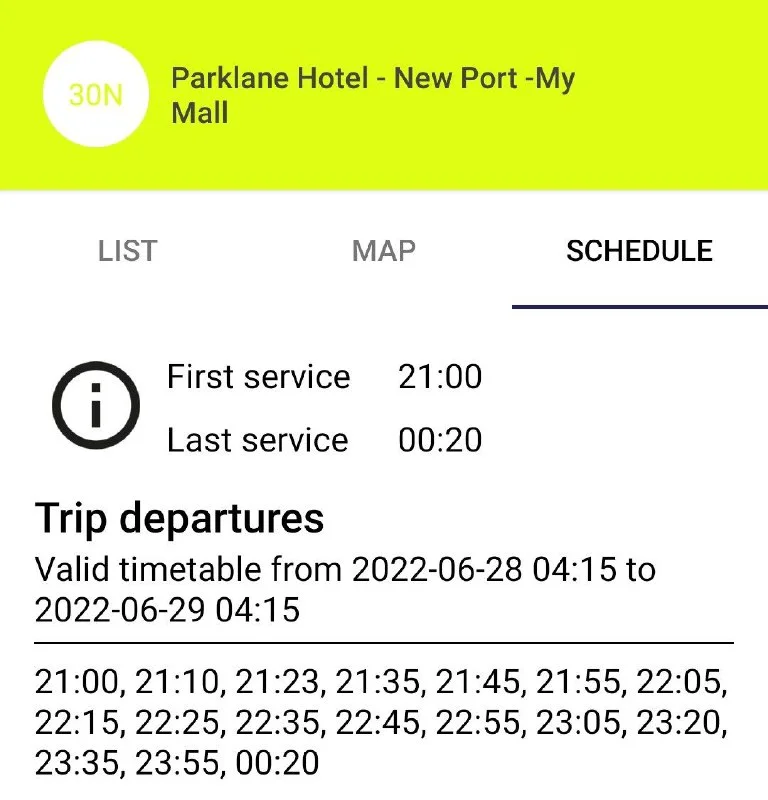
Task: Select the SCHEDULE tab
Action: tap(639, 251)
